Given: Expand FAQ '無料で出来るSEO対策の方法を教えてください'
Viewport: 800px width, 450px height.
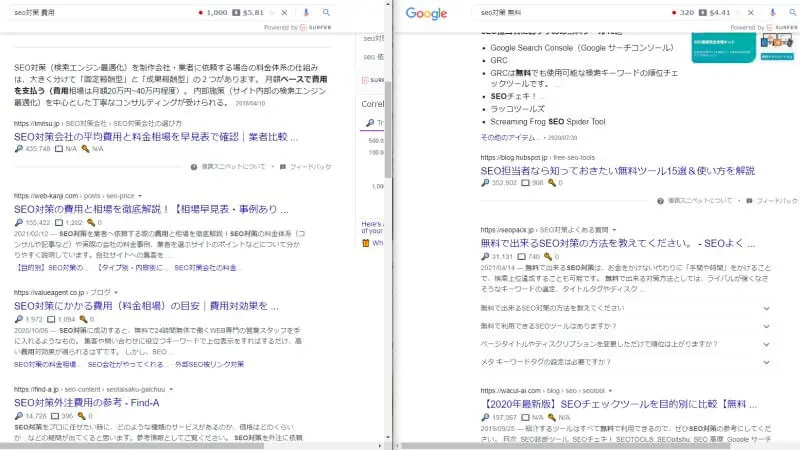Looking at the screenshot, I should (x=766, y=308).
